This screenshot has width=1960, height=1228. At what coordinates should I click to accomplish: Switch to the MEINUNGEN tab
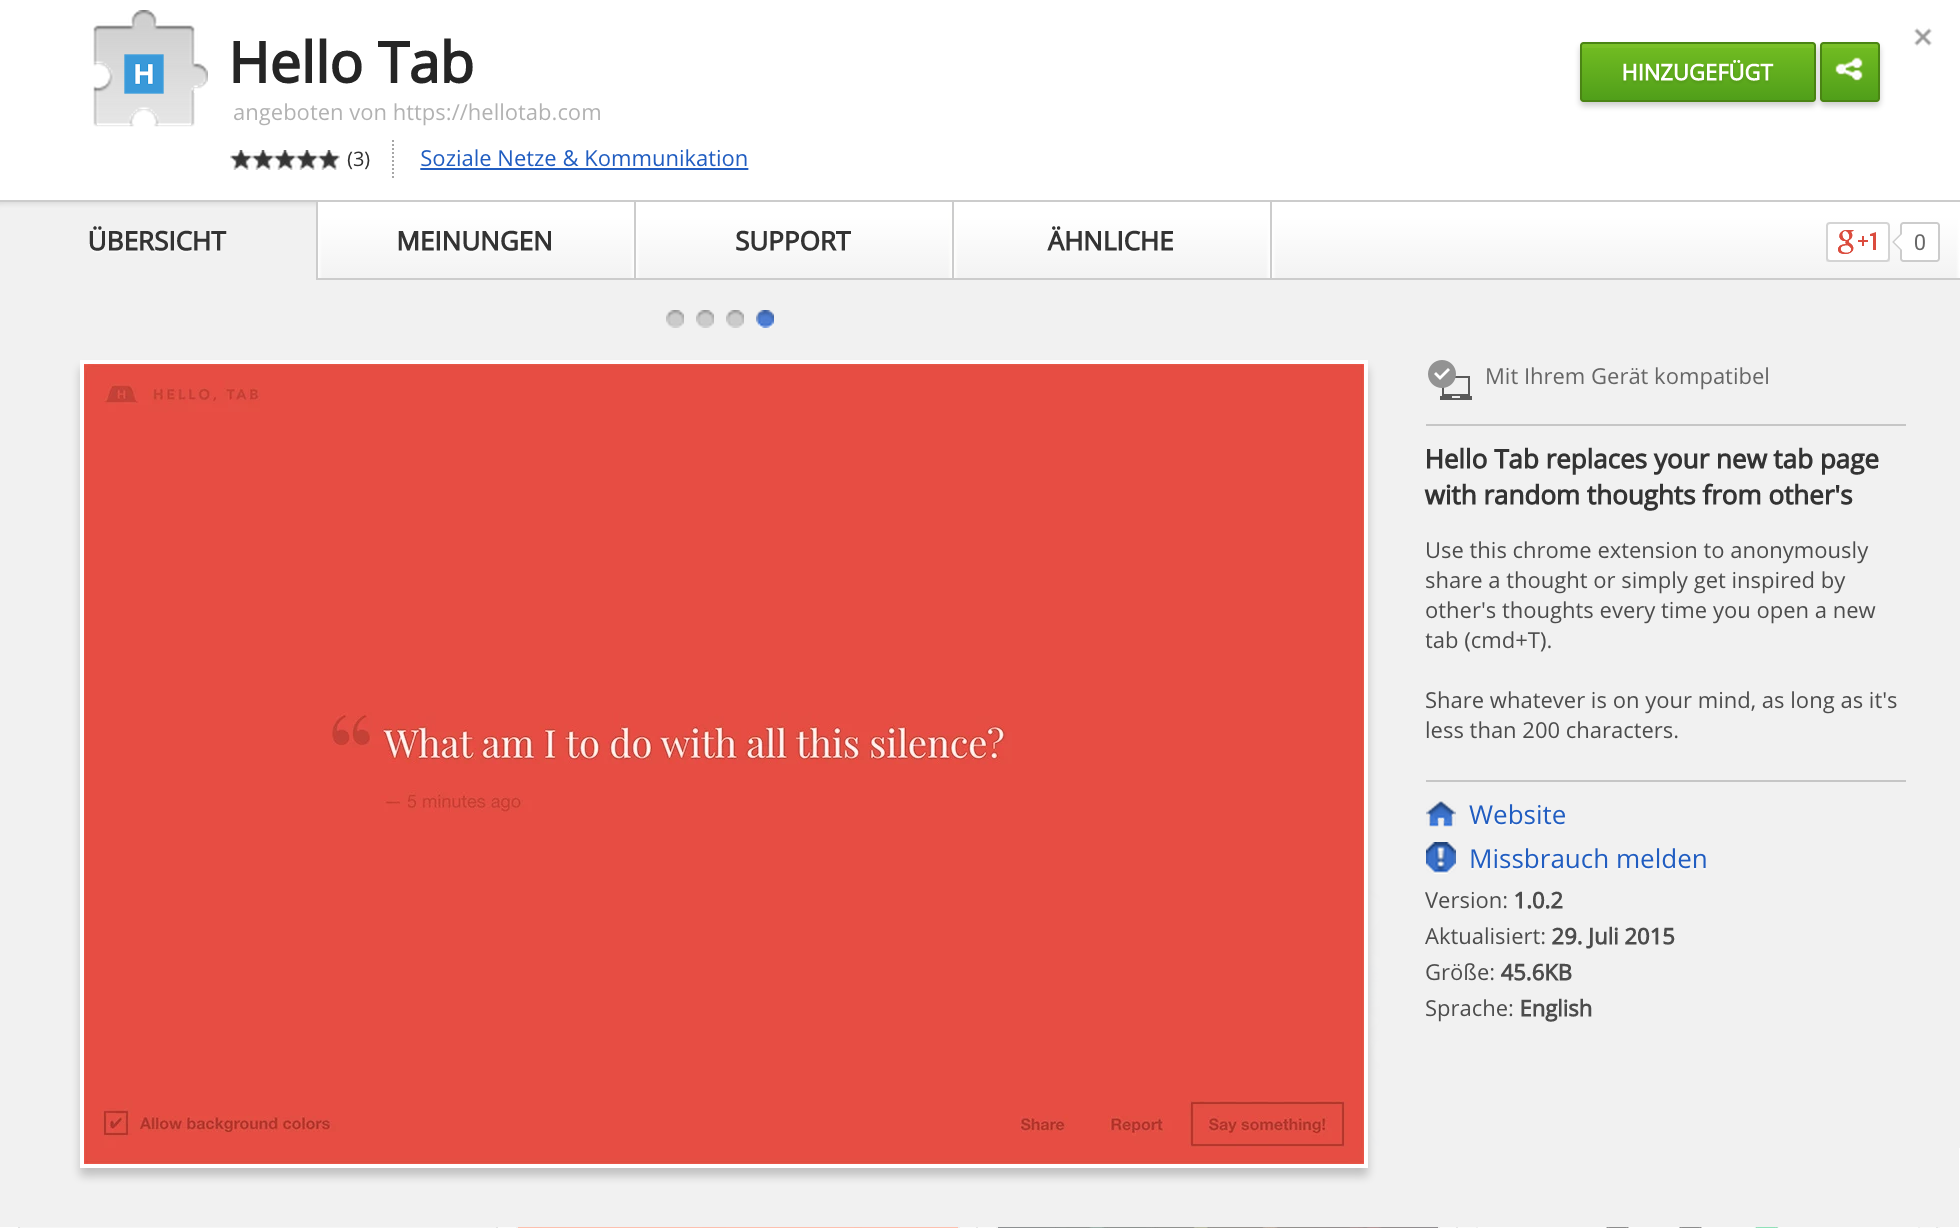point(474,240)
